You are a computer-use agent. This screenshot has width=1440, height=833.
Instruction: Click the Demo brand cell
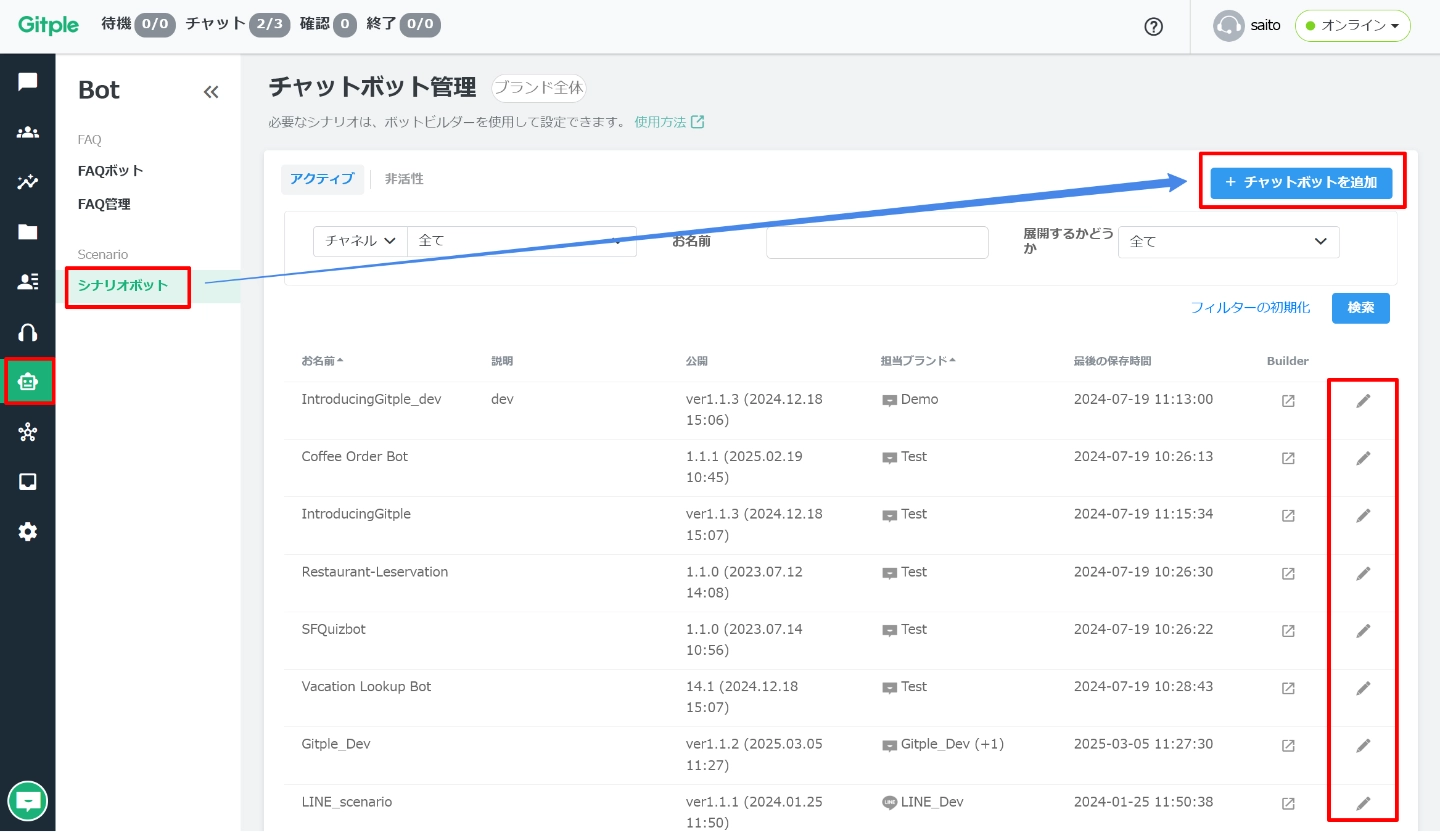click(x=910, y=400)
